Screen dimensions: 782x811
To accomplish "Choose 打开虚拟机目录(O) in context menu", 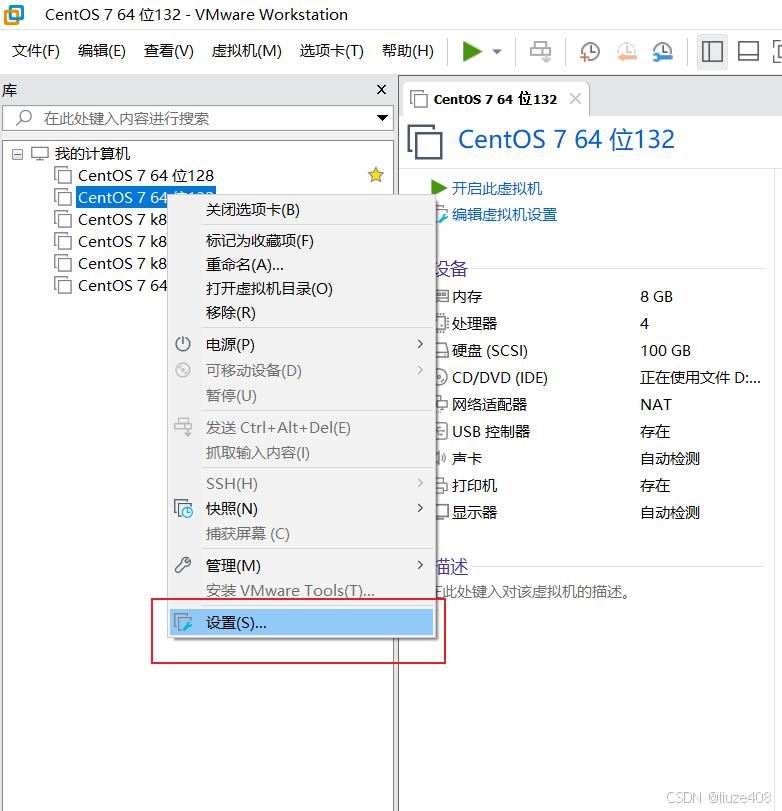I will (302, 289).
